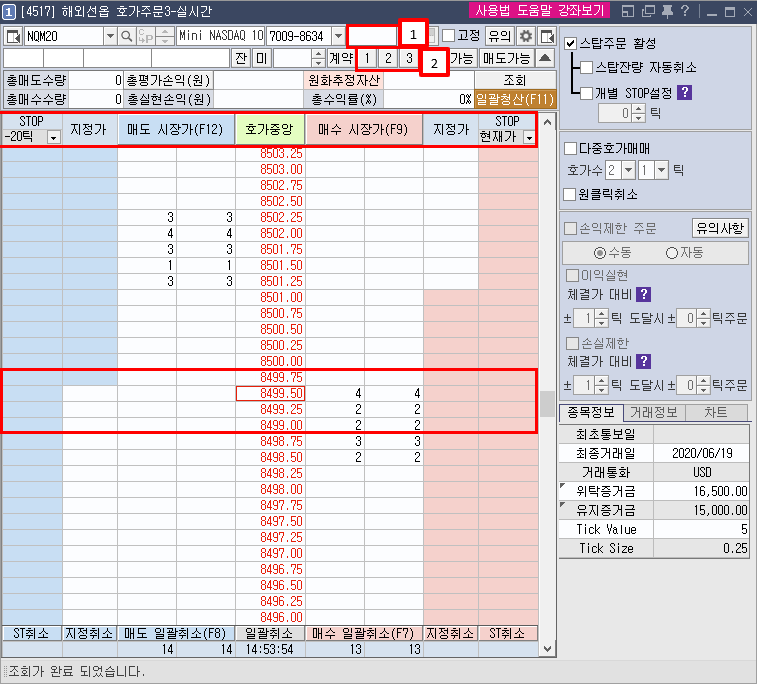The height and width of the screenshot is (684, 757).
Task: Click the scrollbar down arrow of the order ladder
Action: [x=547, y=649]
